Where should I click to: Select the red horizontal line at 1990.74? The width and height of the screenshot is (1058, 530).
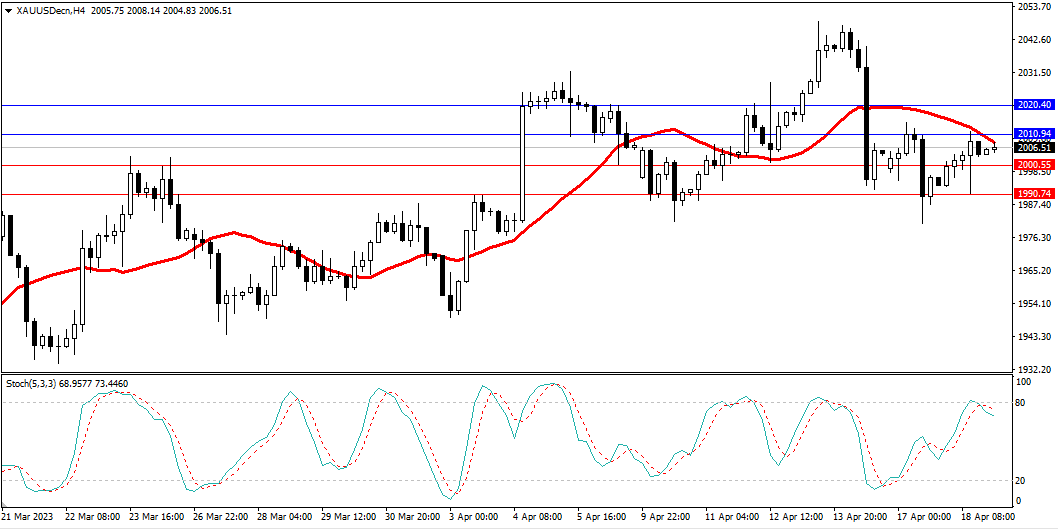click(506, 194)
